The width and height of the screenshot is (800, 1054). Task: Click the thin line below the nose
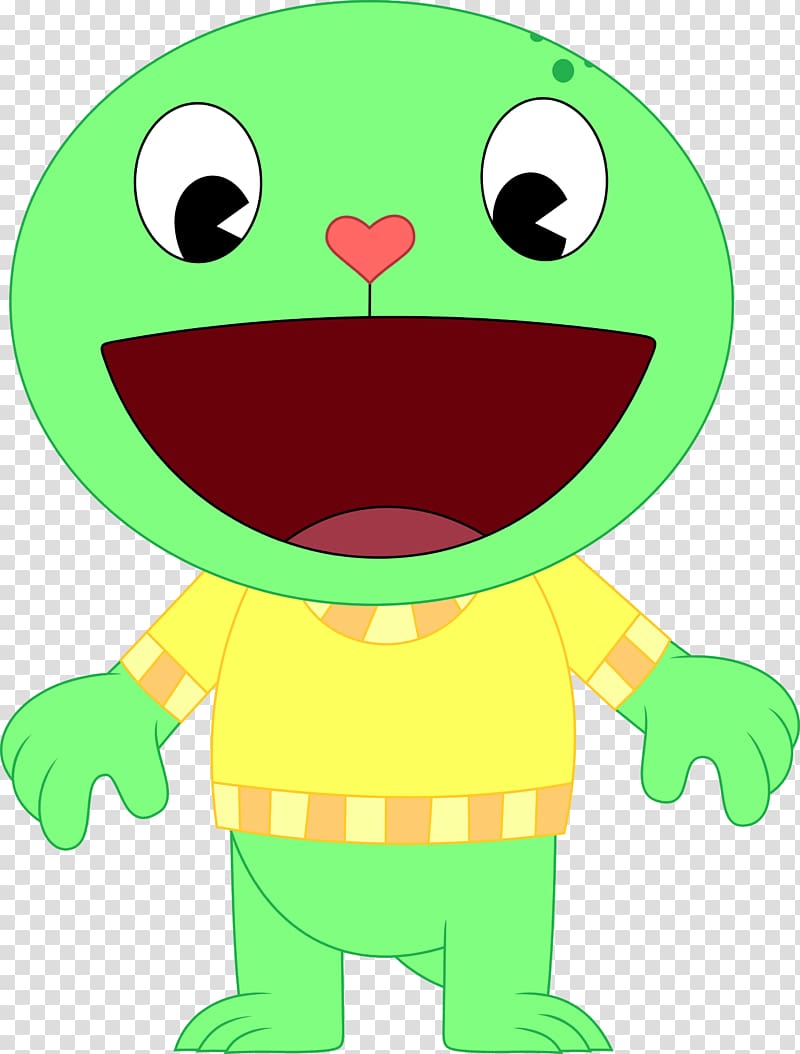[x=370, y=300]
